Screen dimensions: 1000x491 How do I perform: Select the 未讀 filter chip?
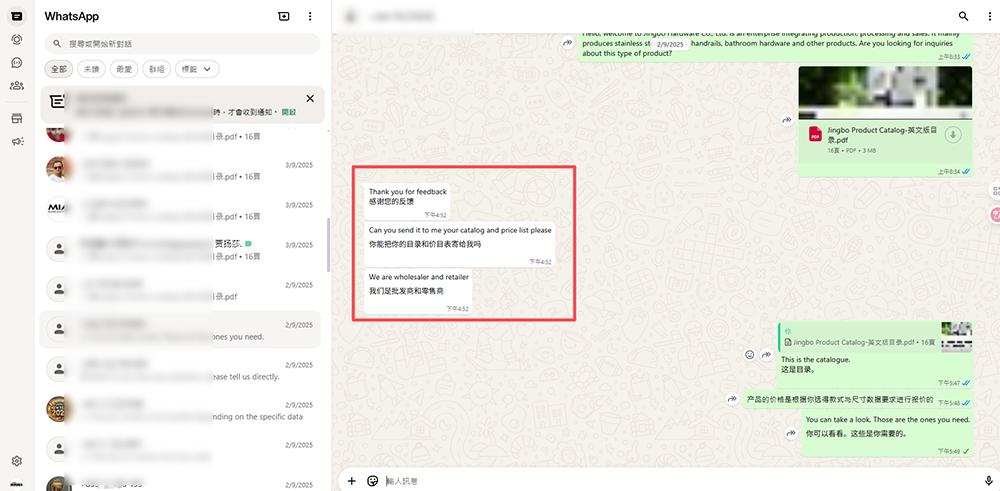[x=91, y=69]
